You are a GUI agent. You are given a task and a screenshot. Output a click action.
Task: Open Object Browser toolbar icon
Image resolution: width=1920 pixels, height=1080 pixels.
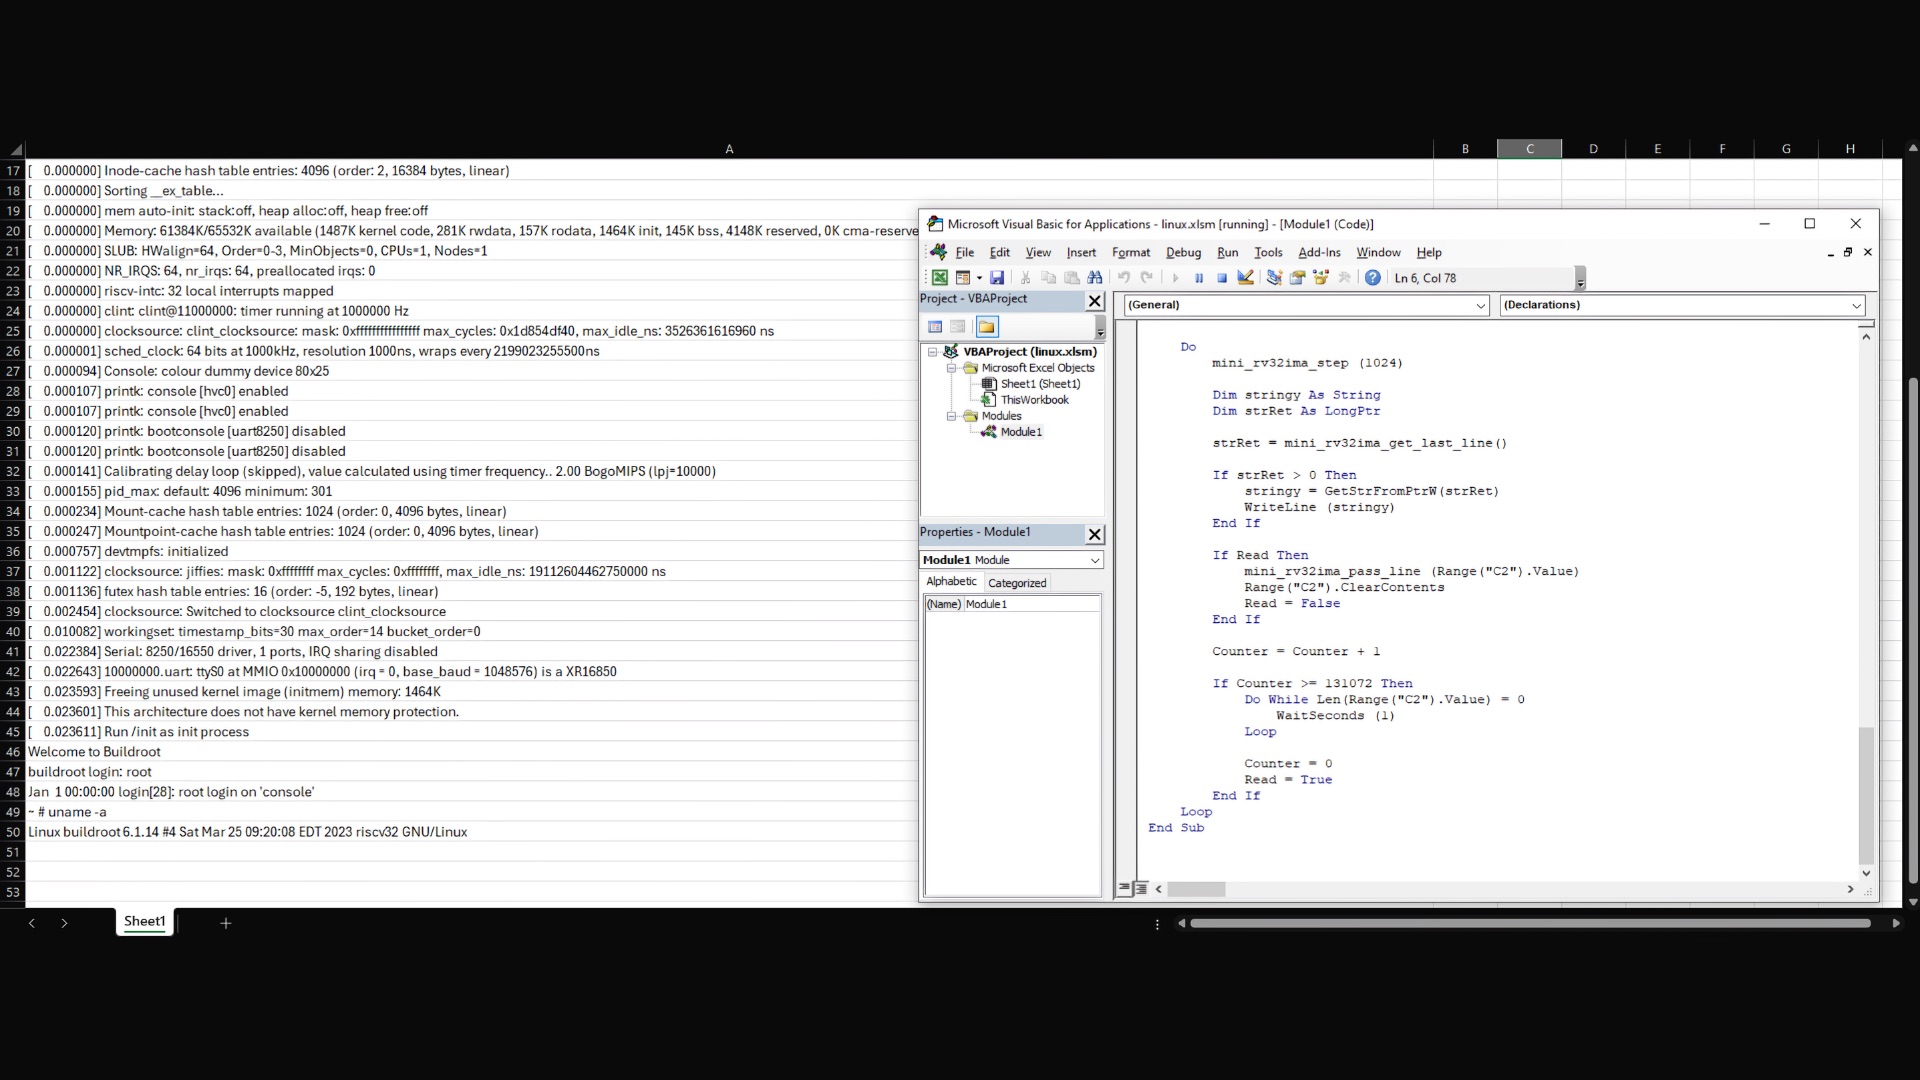1320,278
